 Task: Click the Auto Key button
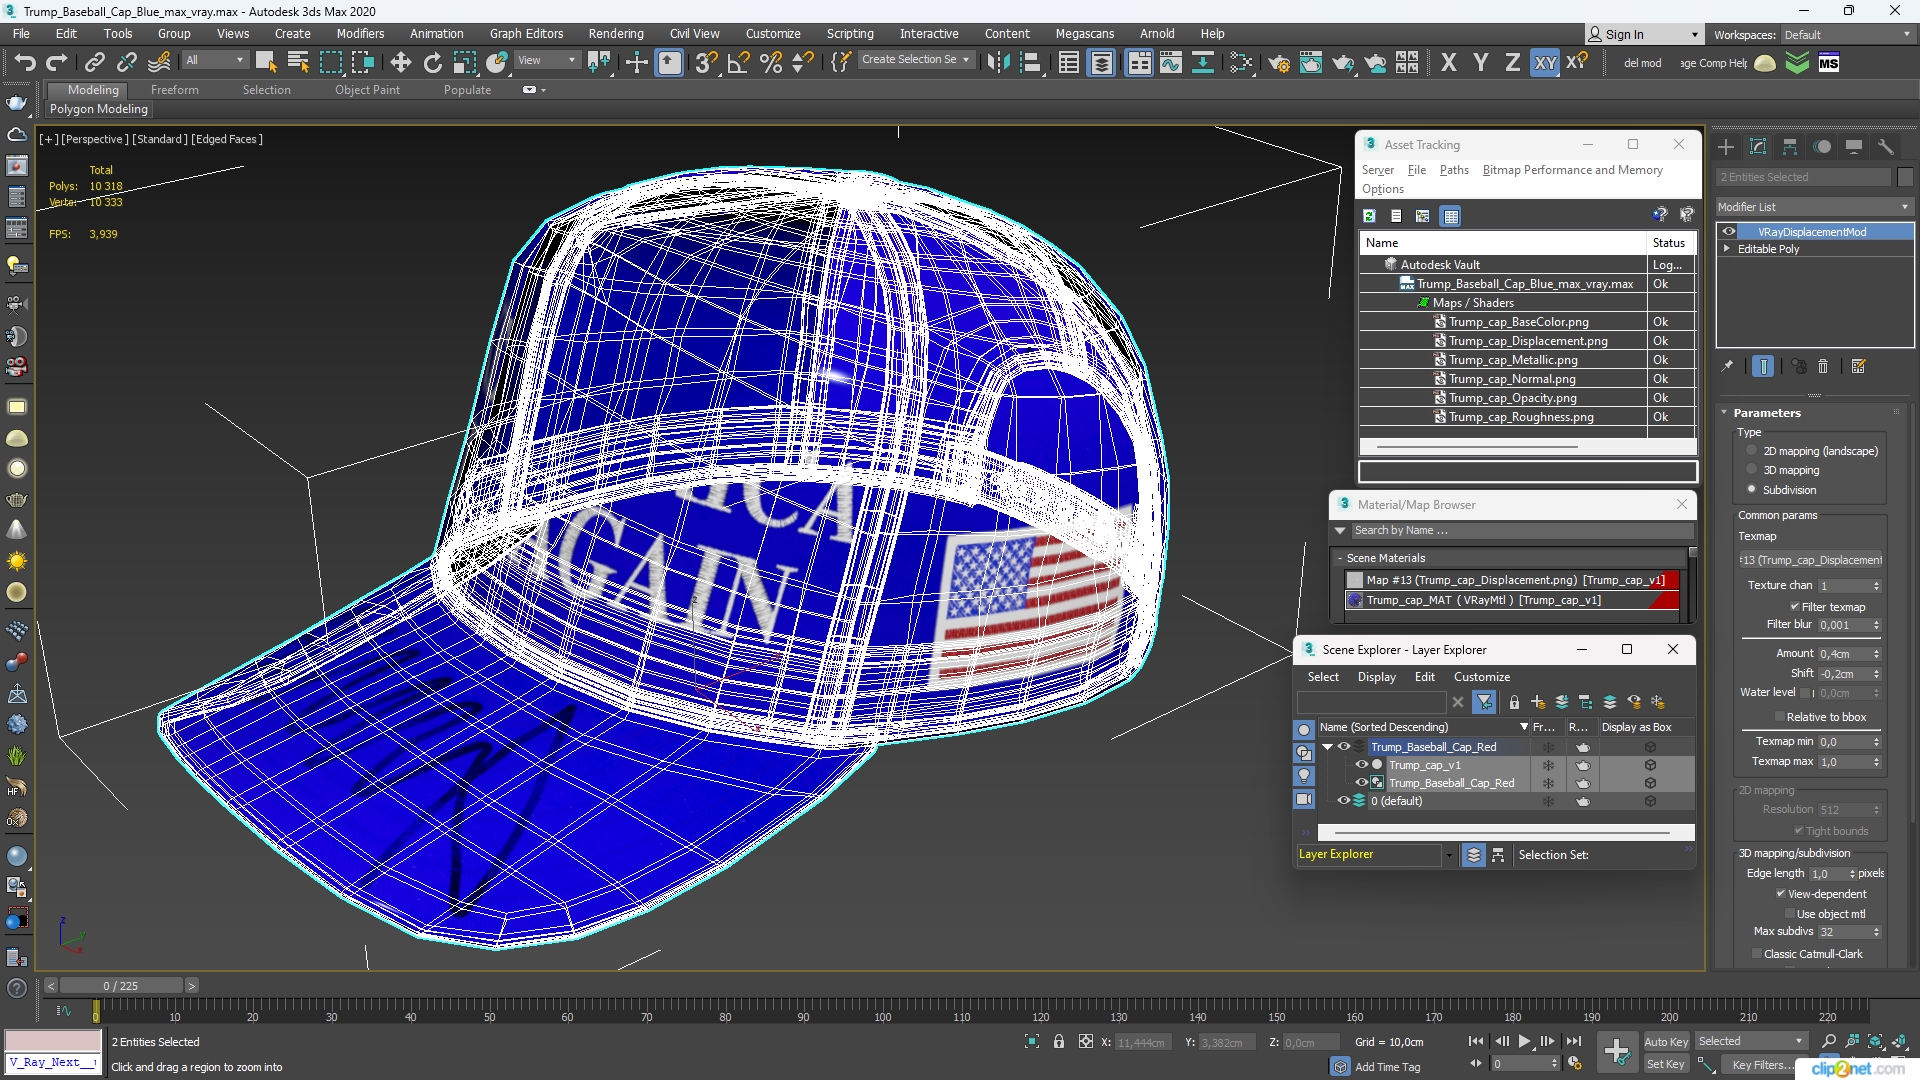(1665, 1042)
